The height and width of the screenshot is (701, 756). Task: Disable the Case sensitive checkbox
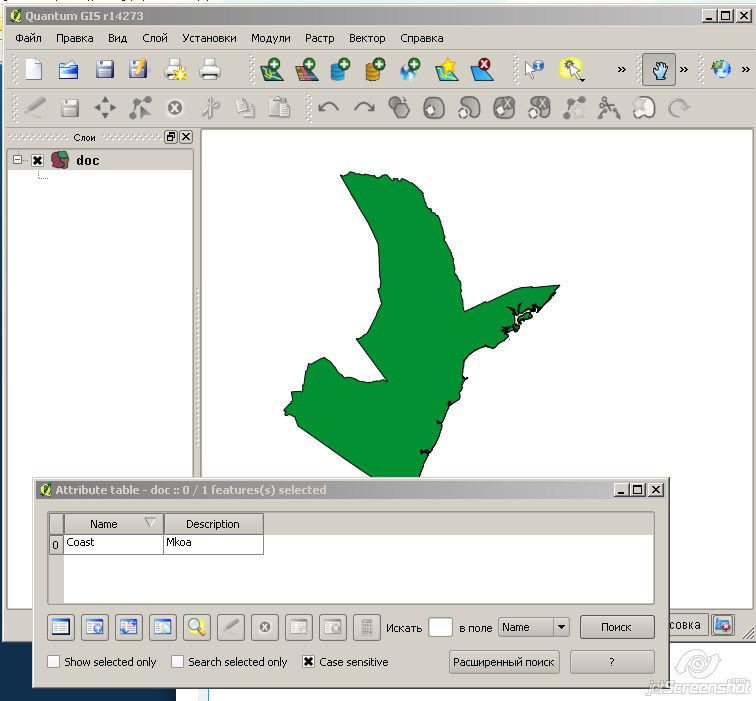pos(309,661)
